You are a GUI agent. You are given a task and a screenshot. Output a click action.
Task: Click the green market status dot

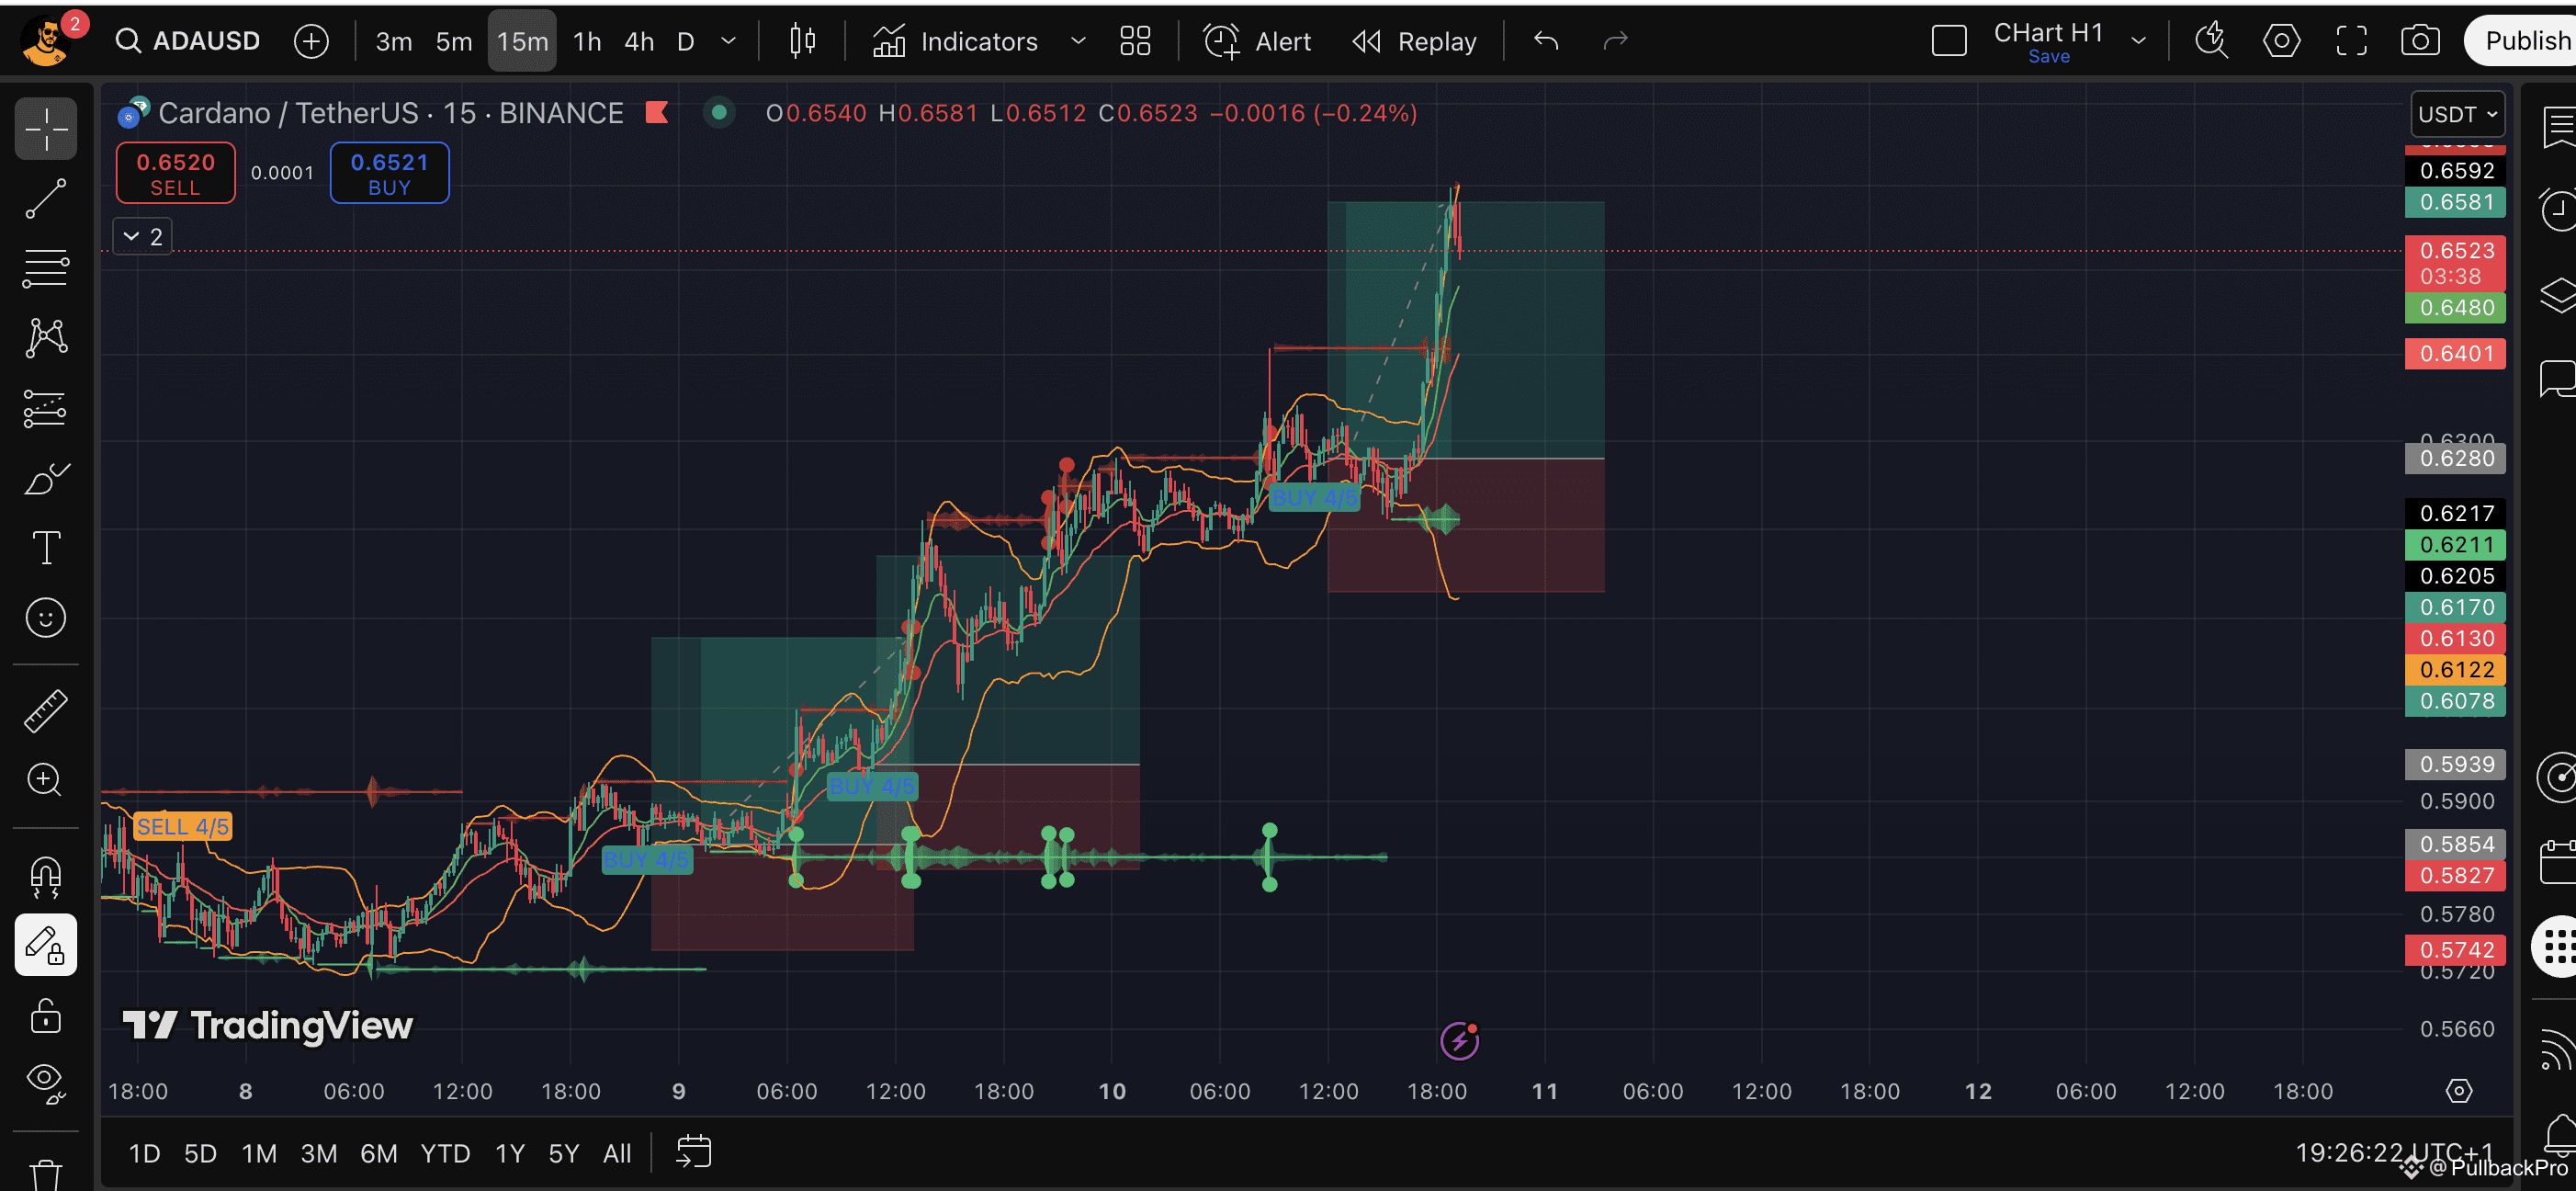point(718,112)
